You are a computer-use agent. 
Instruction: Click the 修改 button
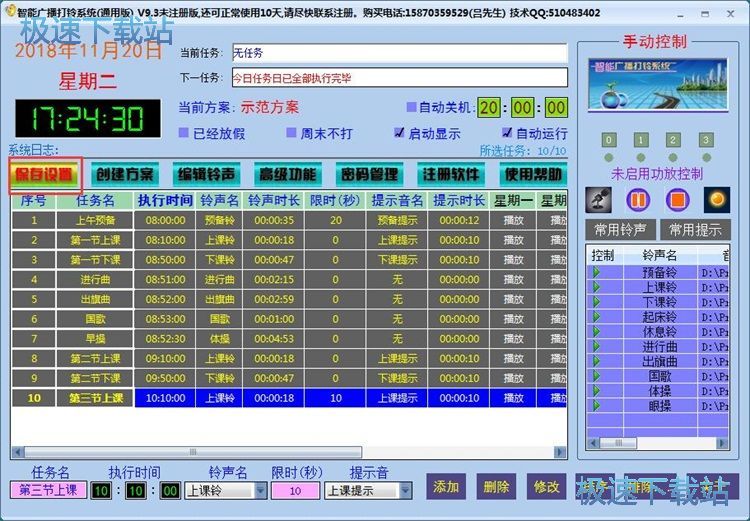point(547,487)
